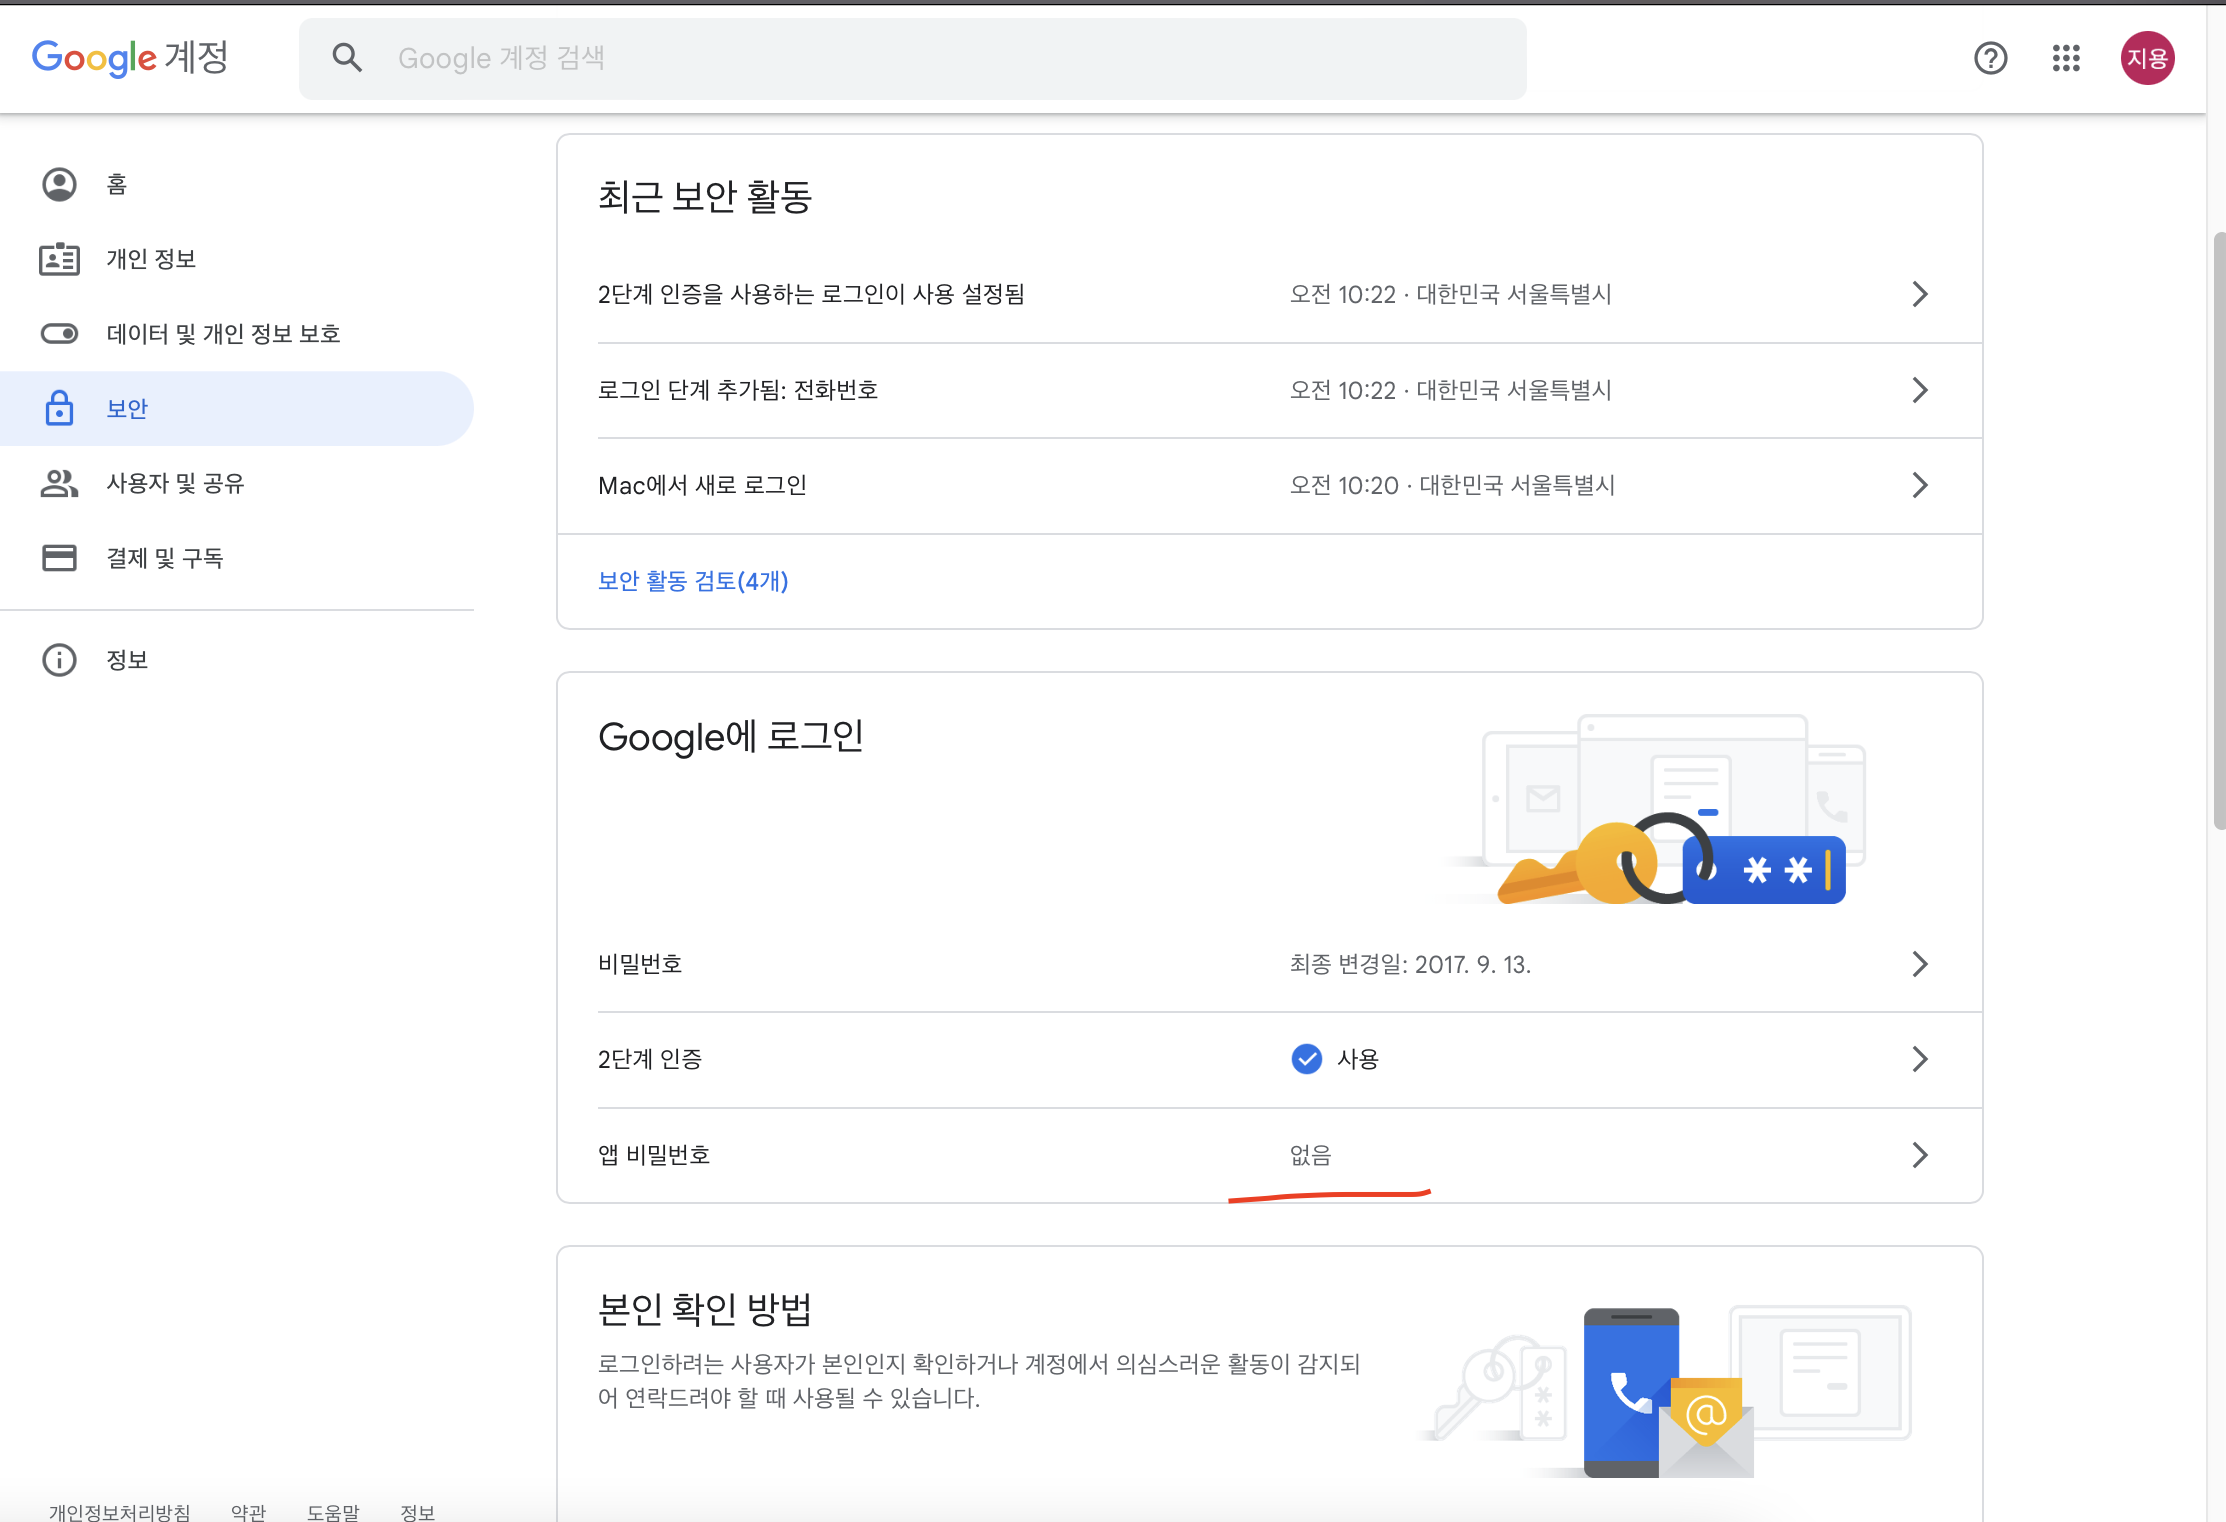Open the Google apps grid icon
This screenshot has width=2226, height=1522.
point(2066,58)
